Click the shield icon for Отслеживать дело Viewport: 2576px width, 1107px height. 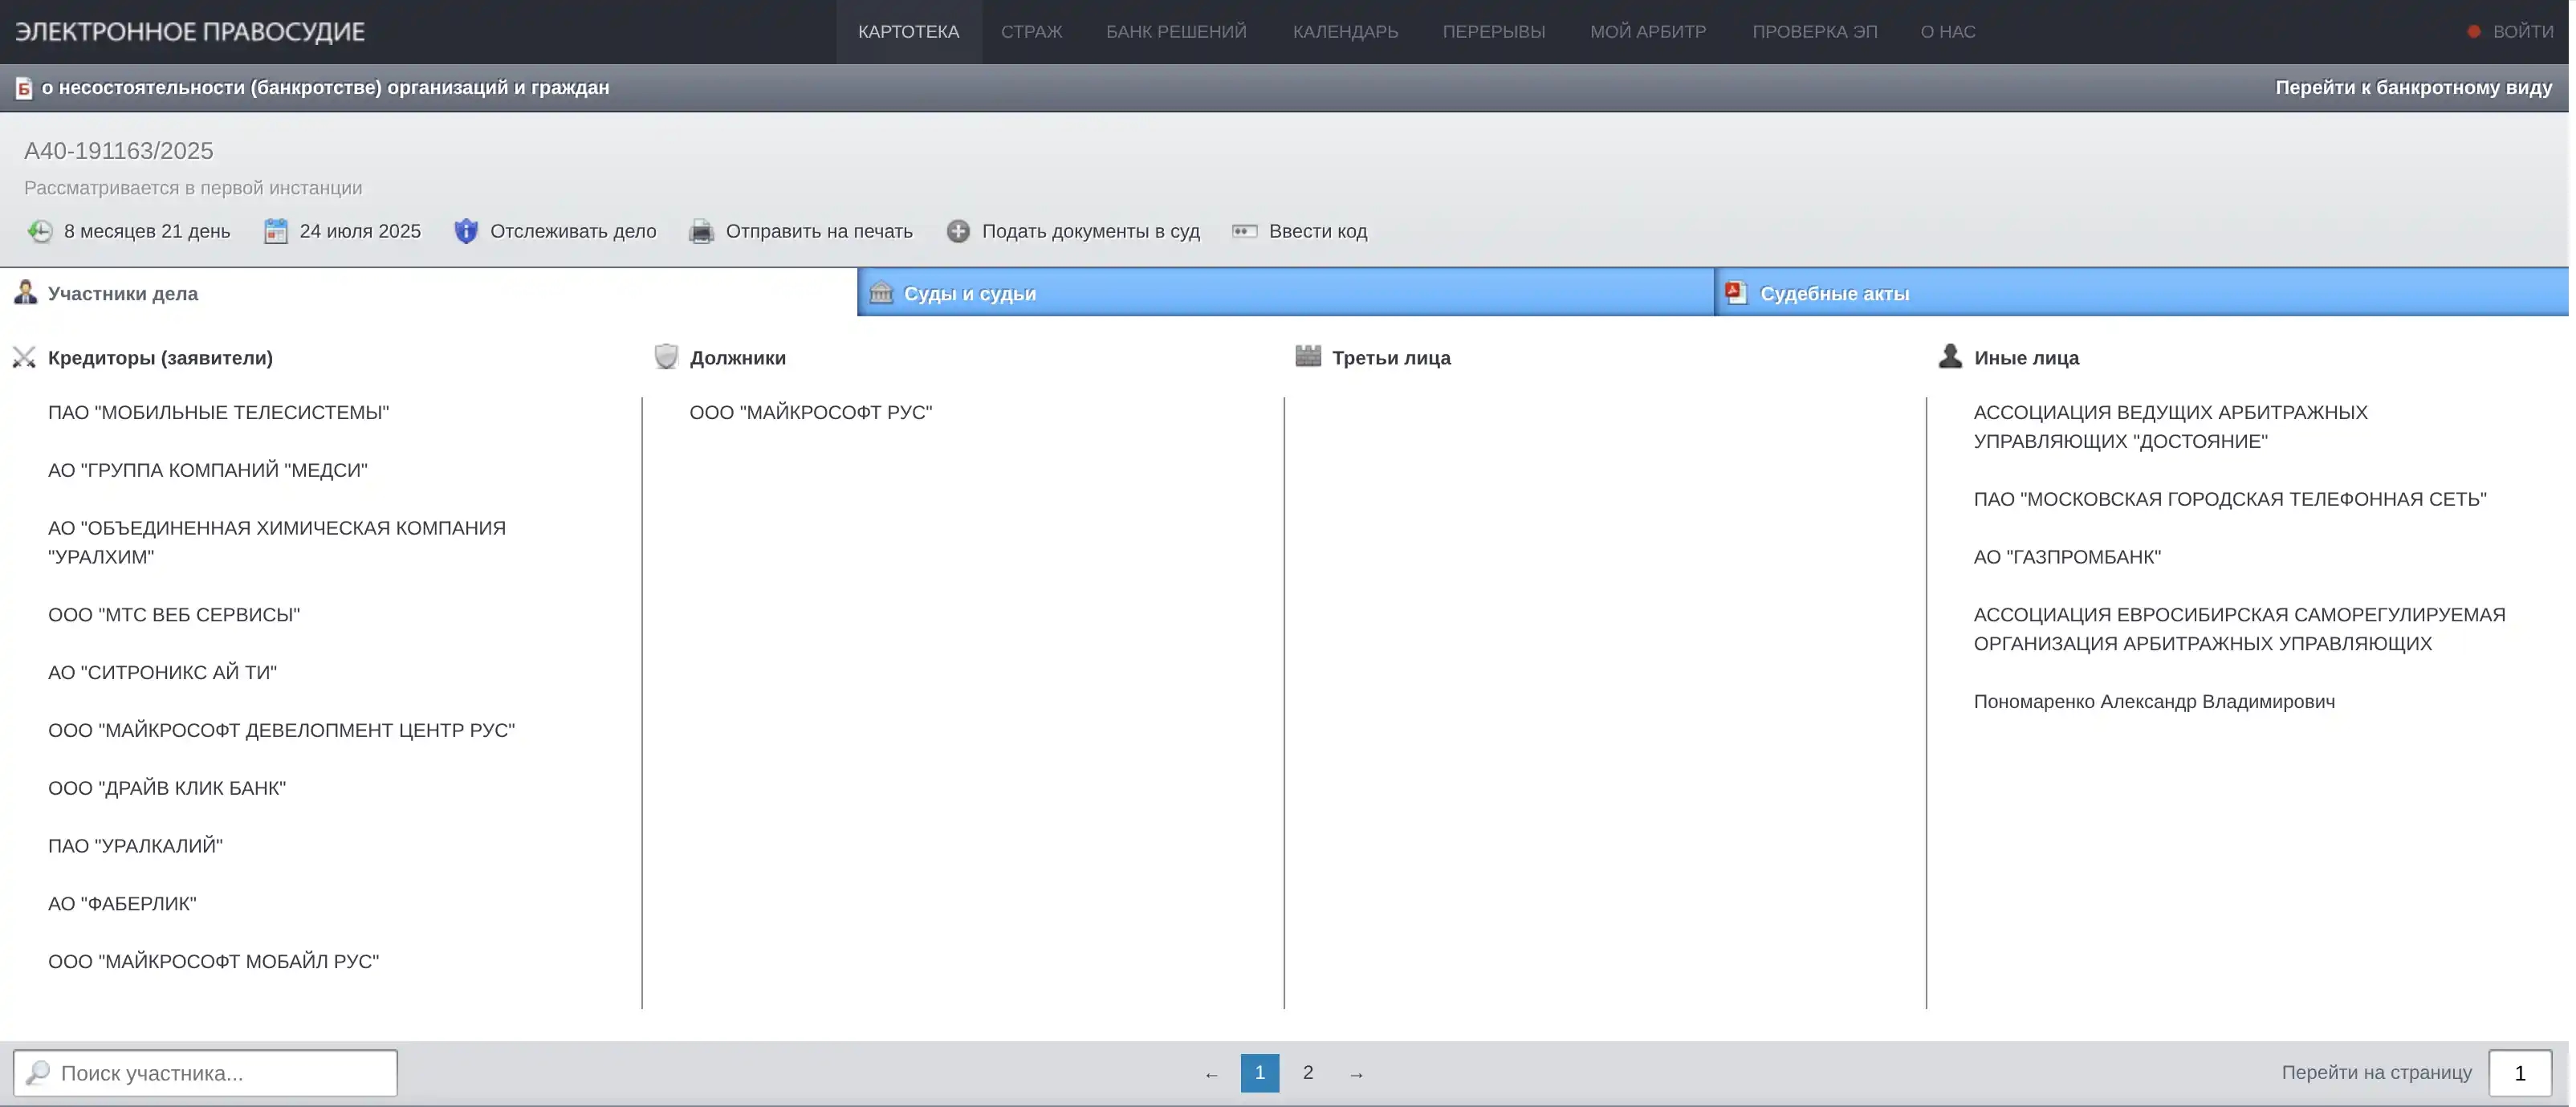click(466, 231)
